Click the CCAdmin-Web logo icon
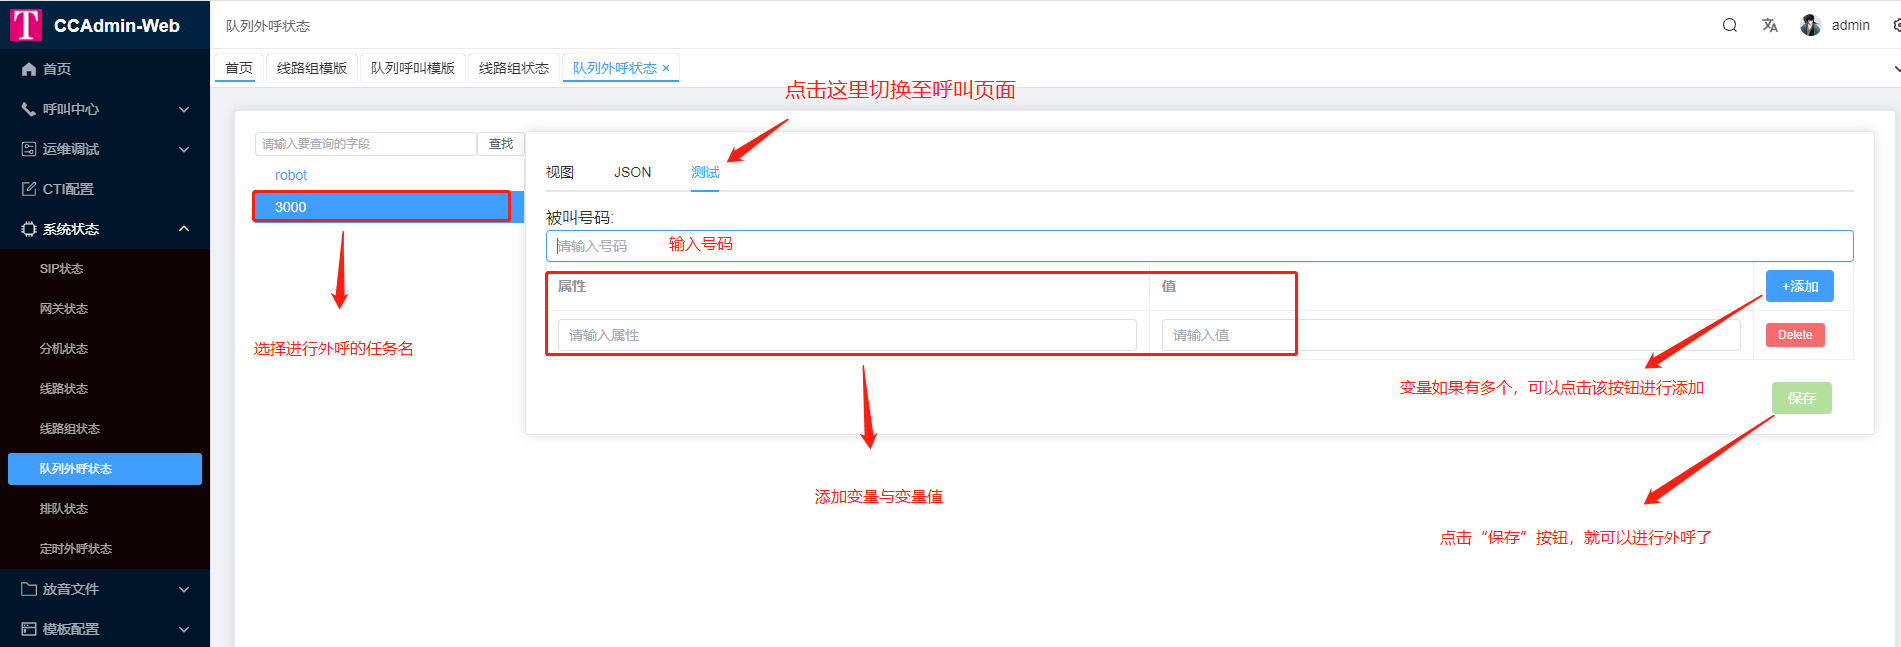Image resolution: width=1901 pixels, height=647 pixels. pos(25,25)
